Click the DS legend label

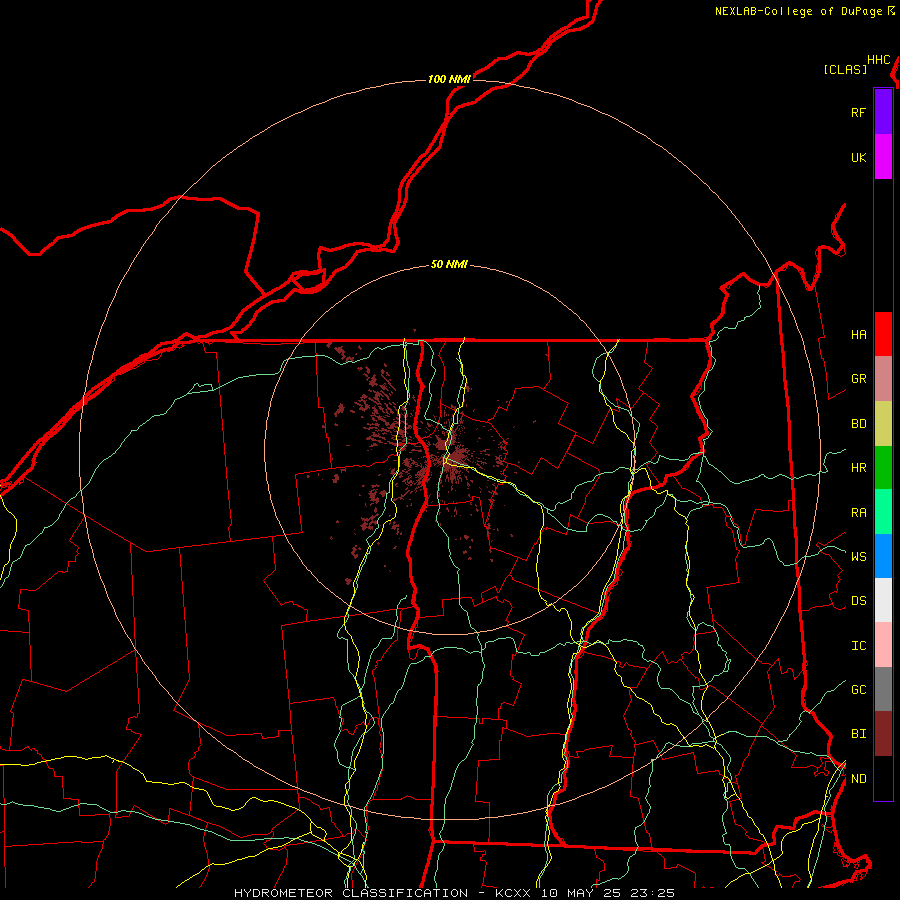[858, 601]
